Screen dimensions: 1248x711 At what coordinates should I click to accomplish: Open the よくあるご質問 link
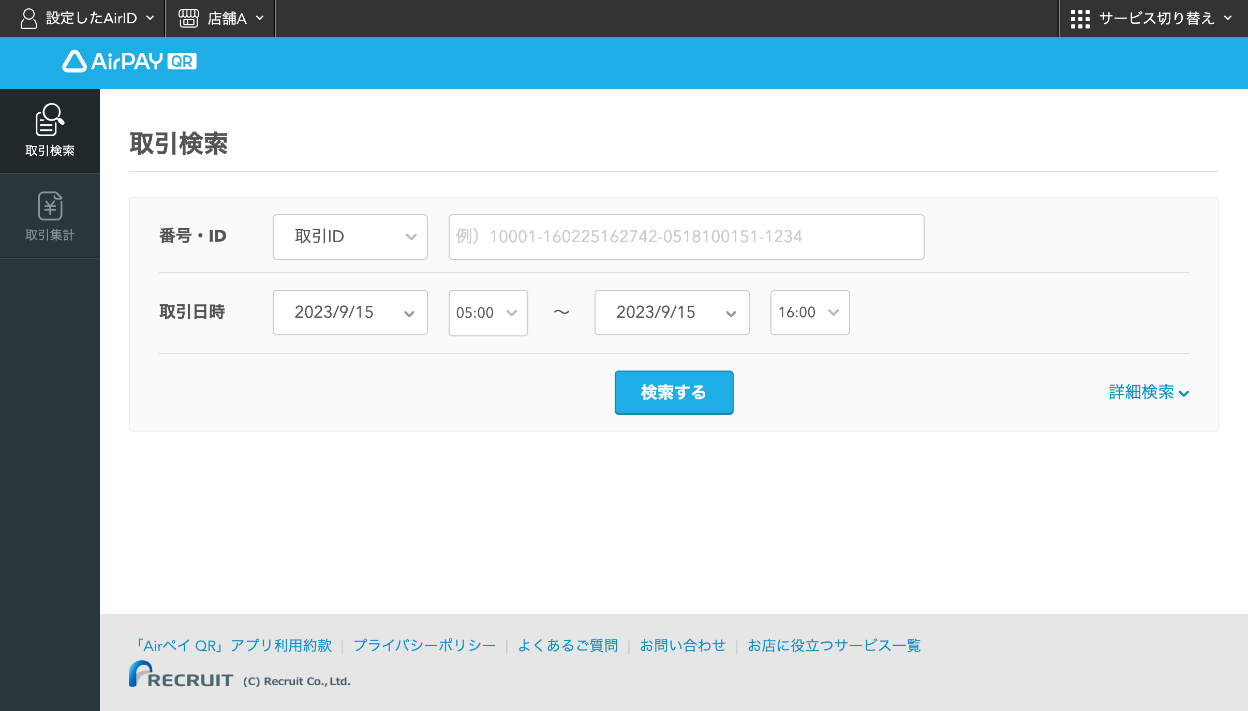point(567,646)
